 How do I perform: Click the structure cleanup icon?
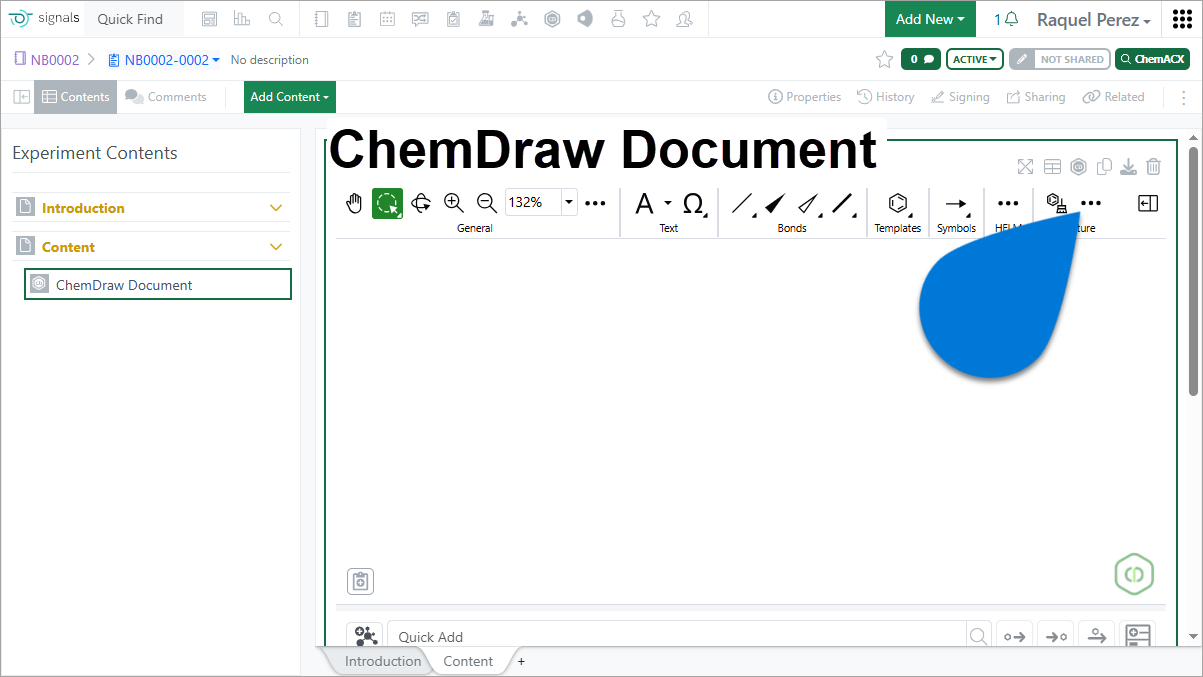1055,203
